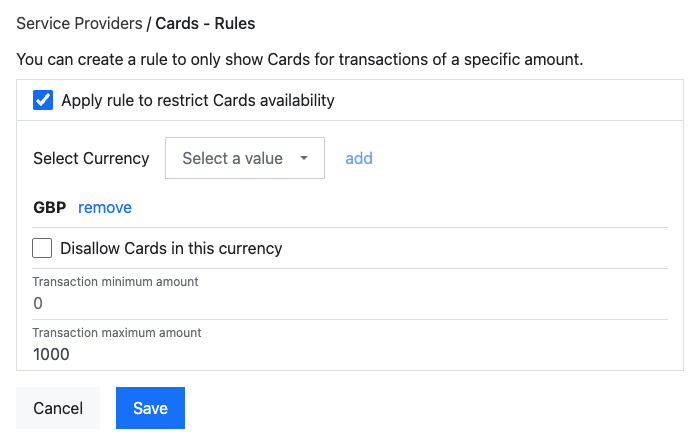Click the 'Apply rule to restrict Cards availability' label
Screen dimensions: 699x437
(197, 100)
